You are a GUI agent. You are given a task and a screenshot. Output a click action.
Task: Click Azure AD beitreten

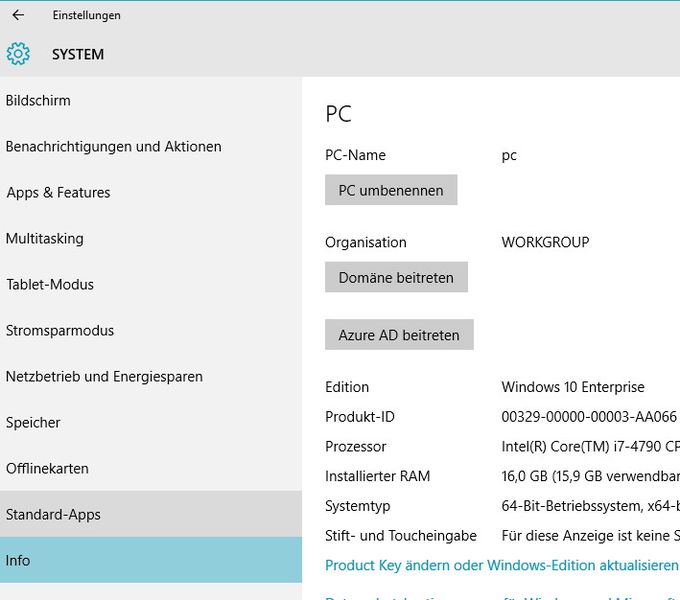coord(399,335)
